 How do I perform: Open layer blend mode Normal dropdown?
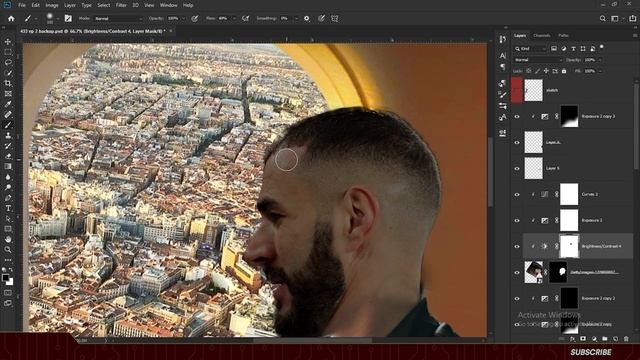[x=538, y=60]
